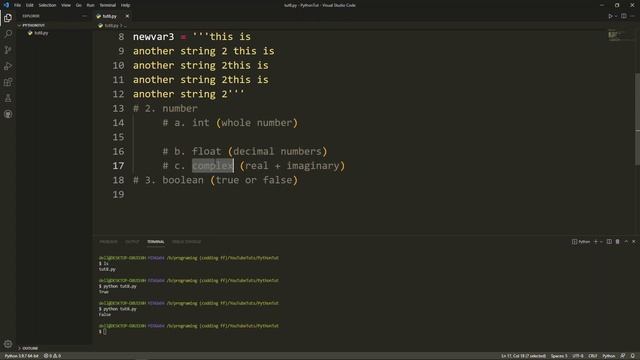Open the Run menu
This screenshot has height=360, width=640.
(91, 5)
